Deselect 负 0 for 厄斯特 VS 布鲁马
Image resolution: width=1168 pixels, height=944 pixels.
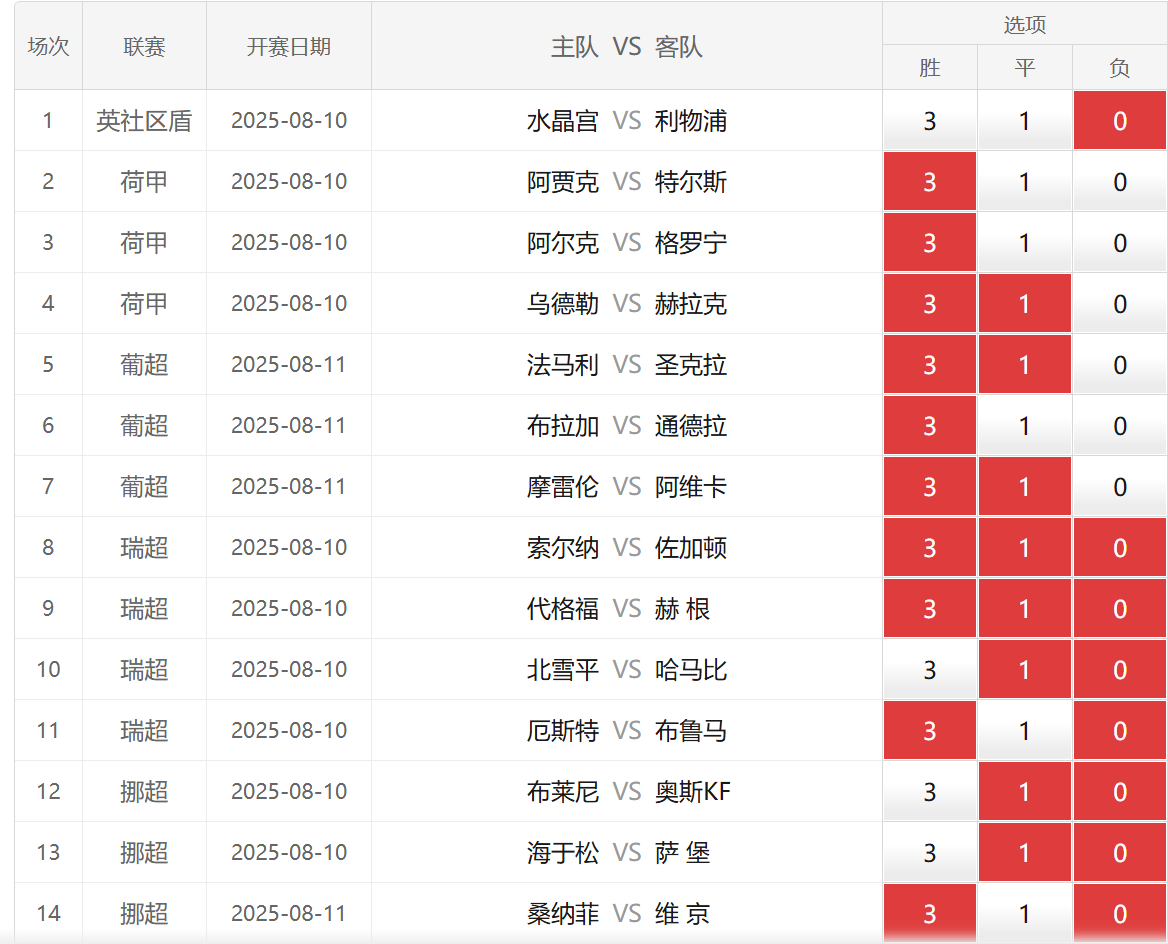(1120, 731)
